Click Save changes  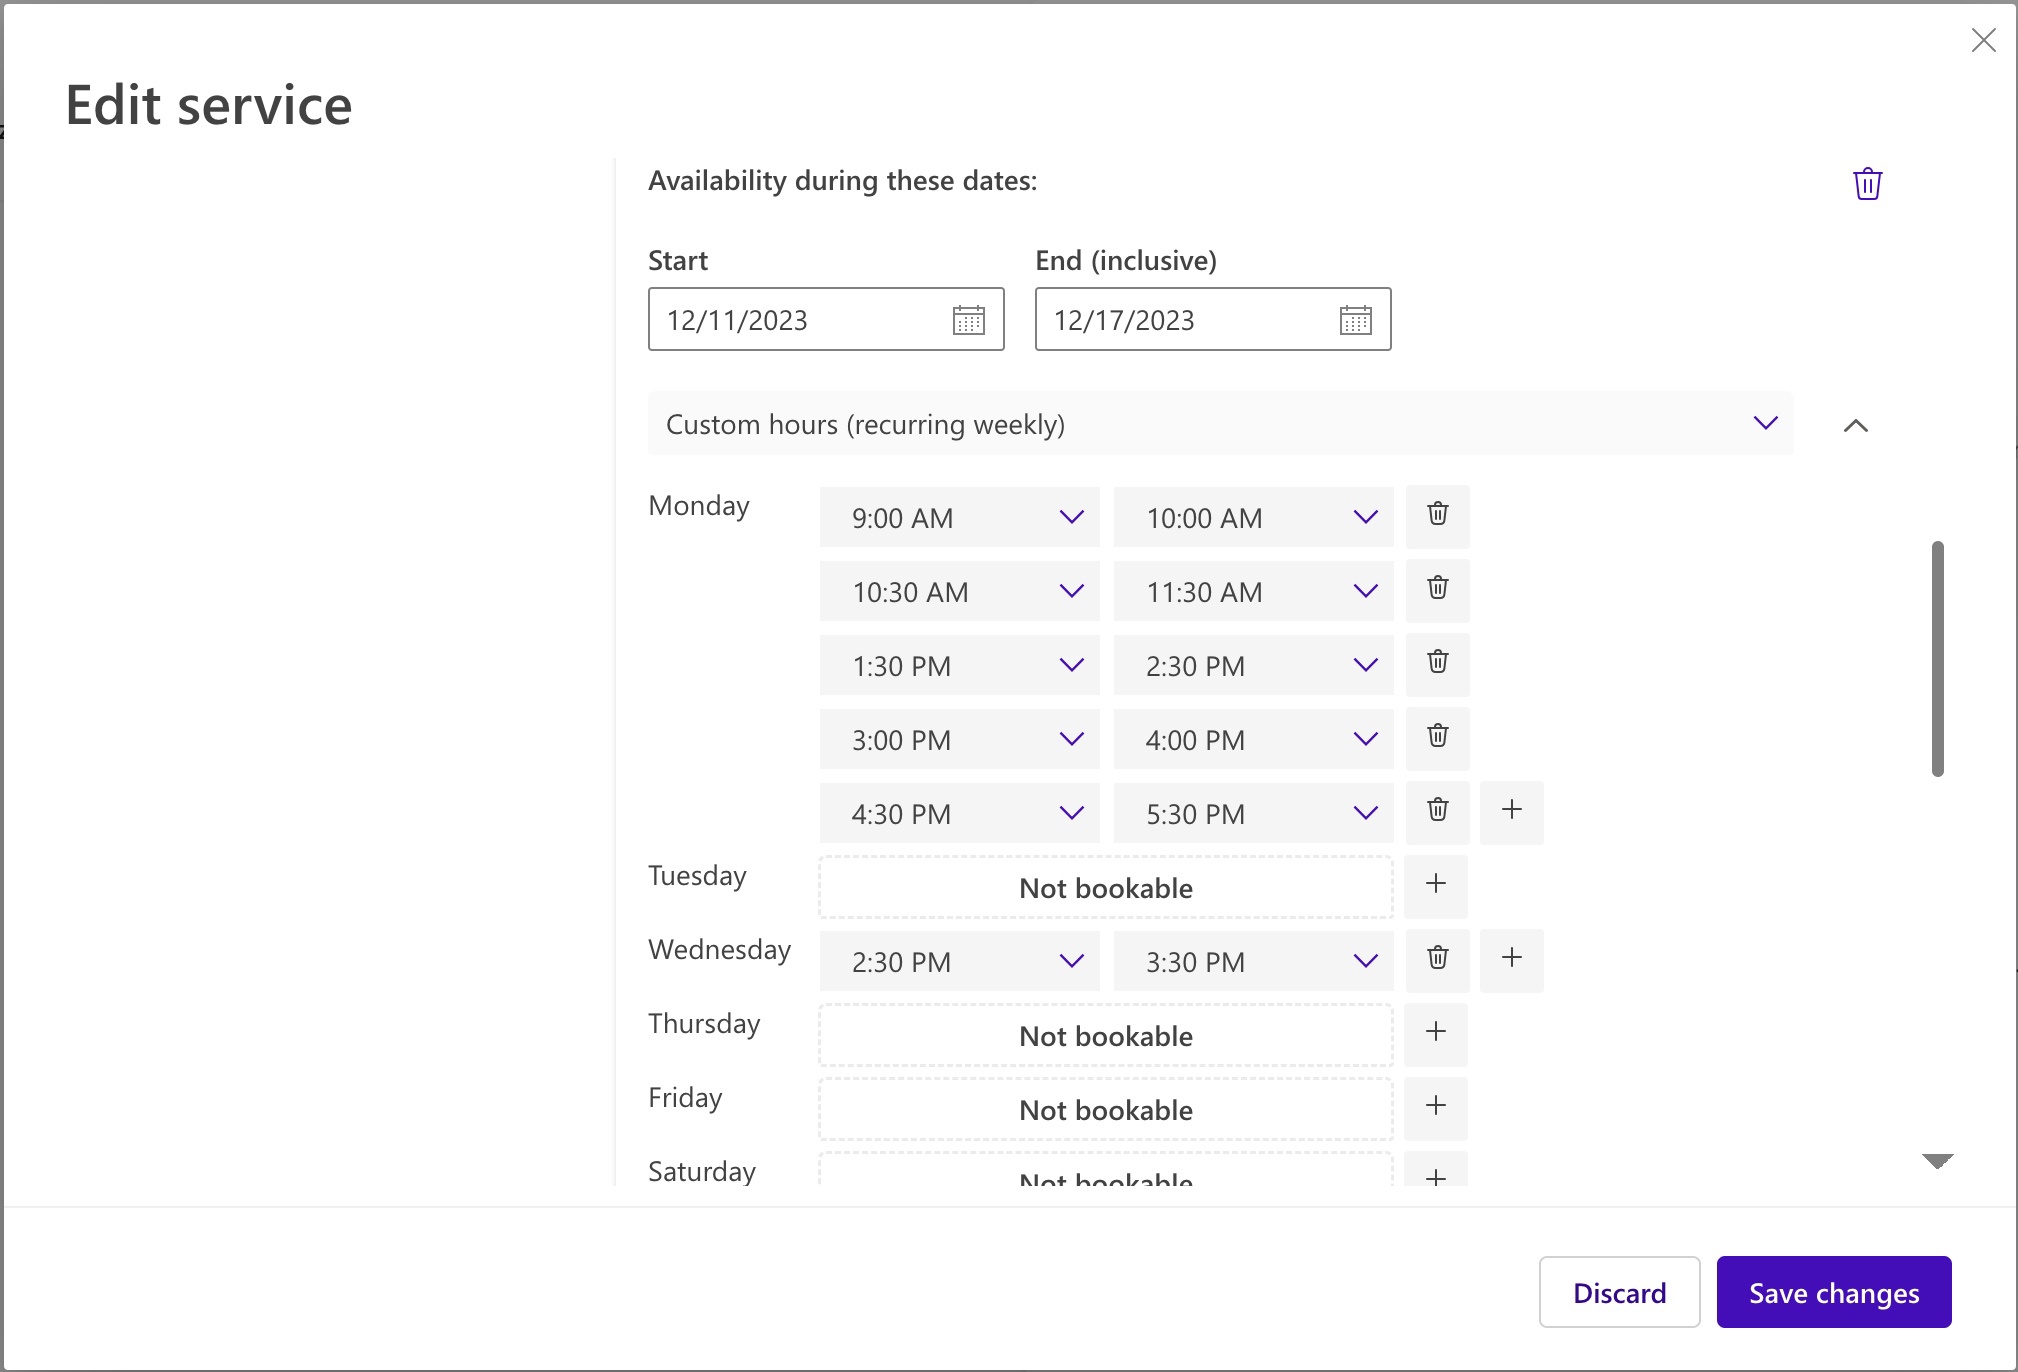tap(1834, 1292)
